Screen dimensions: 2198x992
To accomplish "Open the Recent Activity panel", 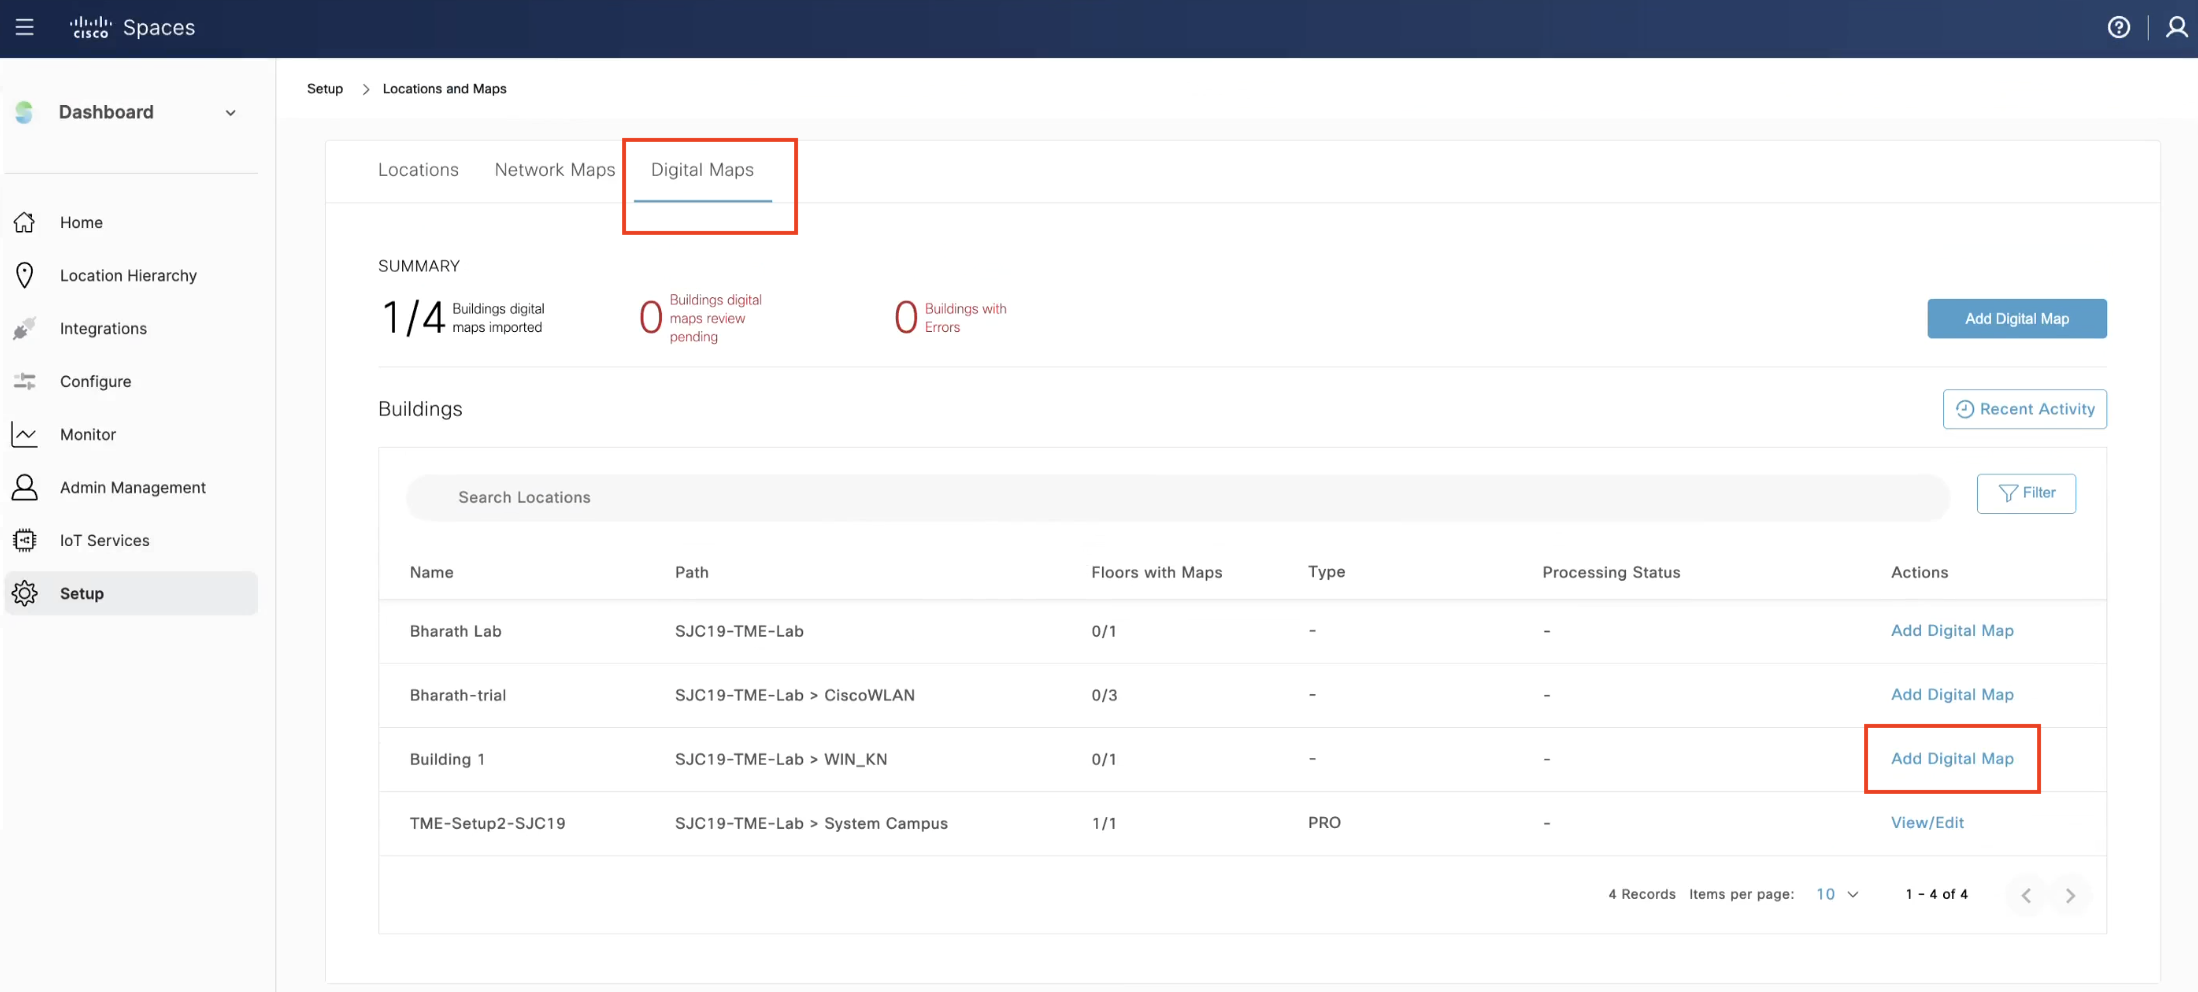I will (x=2024, y=409).
